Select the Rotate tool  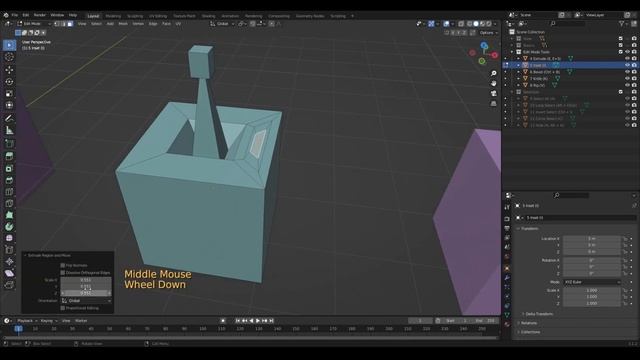click(x=9, y=82)
